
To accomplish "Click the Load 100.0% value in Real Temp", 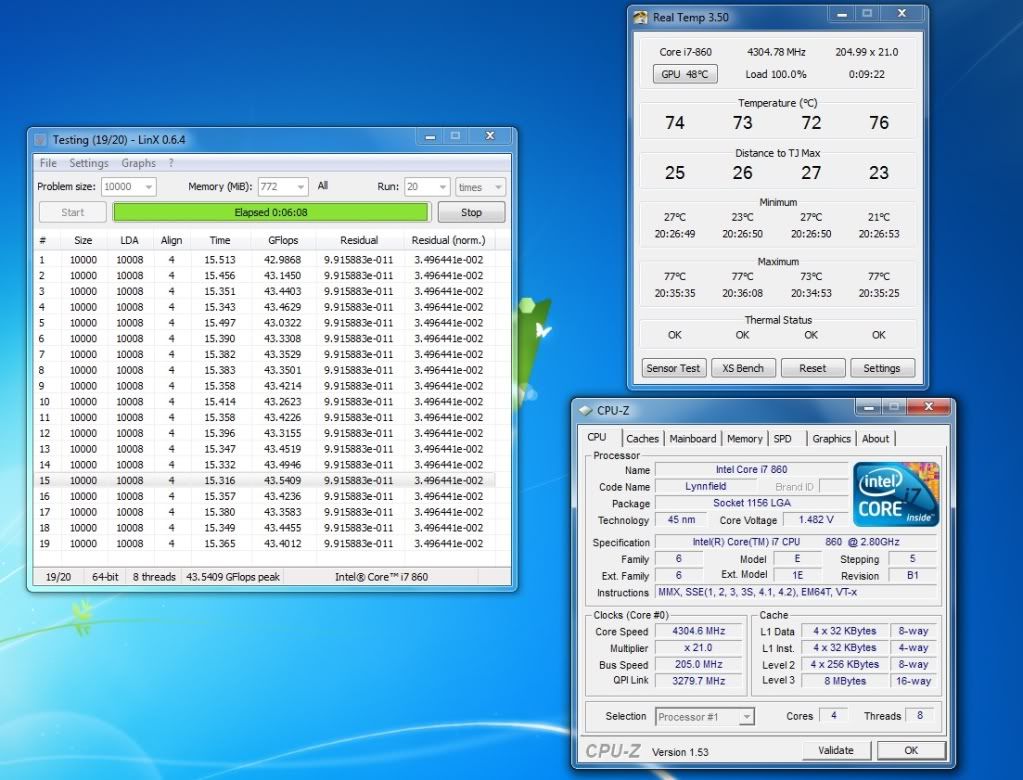I will coord(776,74).
